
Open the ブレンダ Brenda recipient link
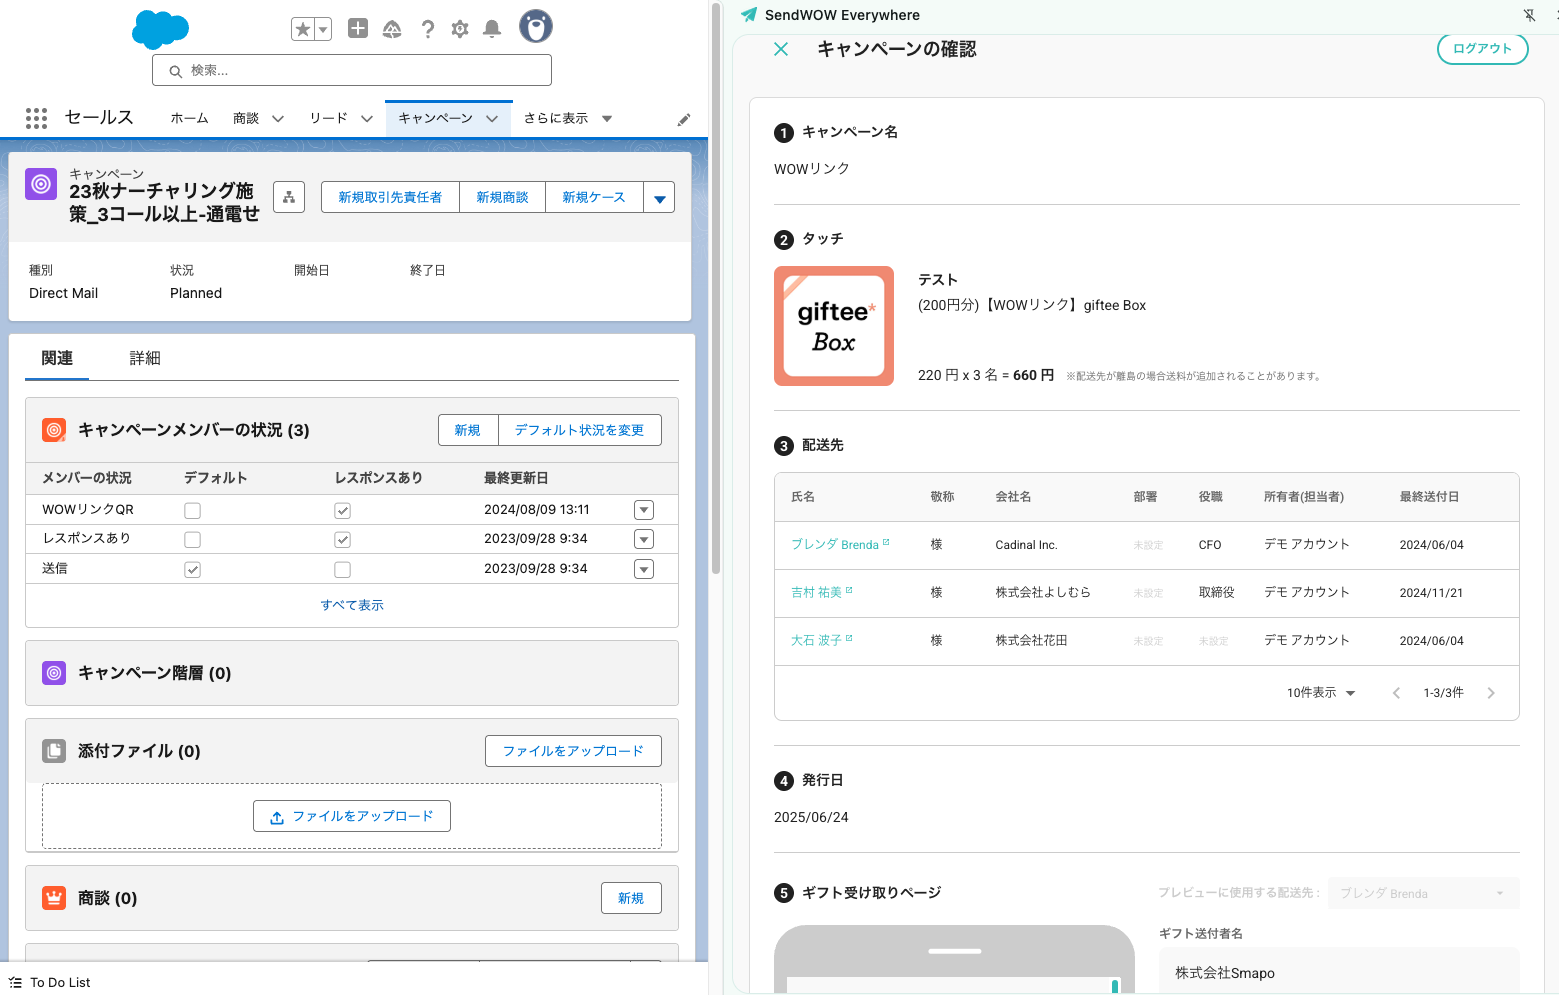click(x=840, y=544)
